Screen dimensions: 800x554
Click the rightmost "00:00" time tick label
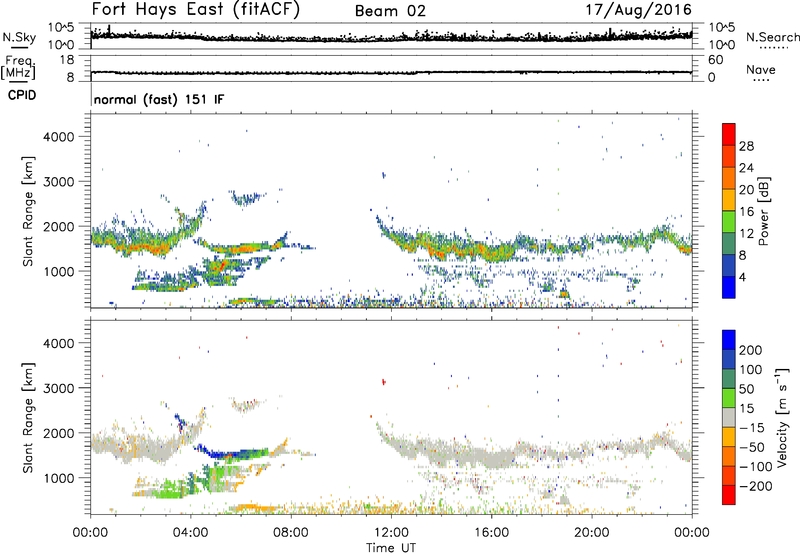pos(692,533)
